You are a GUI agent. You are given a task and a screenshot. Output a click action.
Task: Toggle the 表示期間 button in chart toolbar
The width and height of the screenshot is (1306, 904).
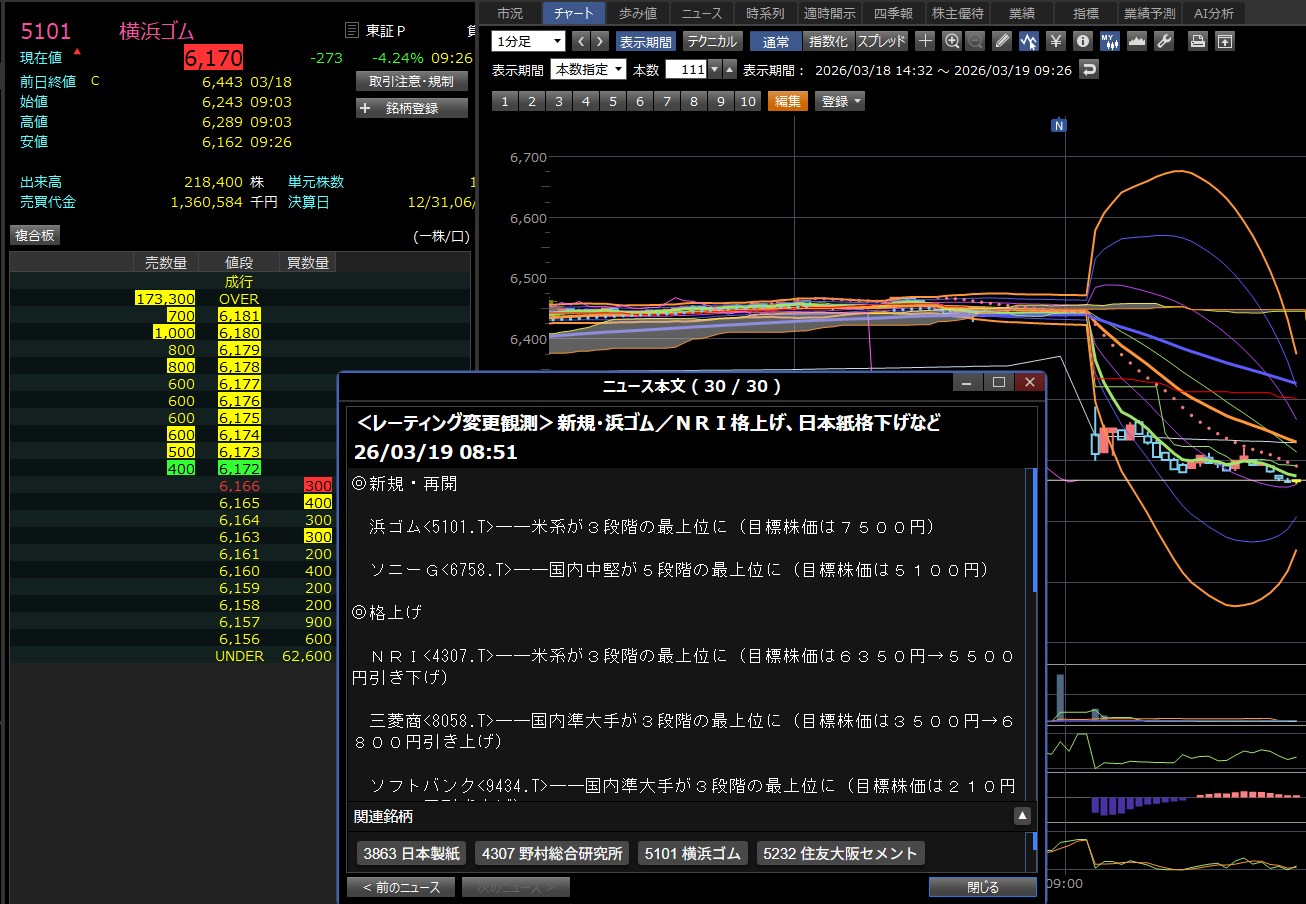click(x=645, y=41)
